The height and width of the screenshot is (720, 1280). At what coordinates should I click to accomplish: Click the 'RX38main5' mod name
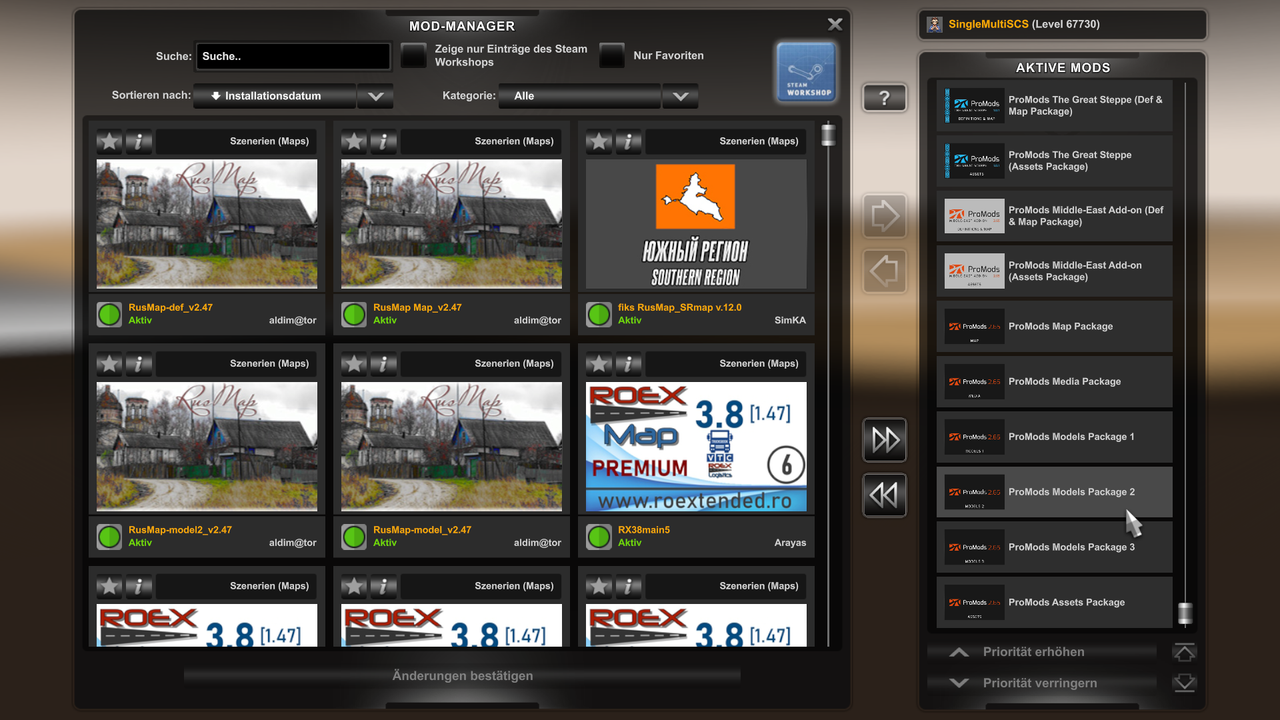click(644, 530)
